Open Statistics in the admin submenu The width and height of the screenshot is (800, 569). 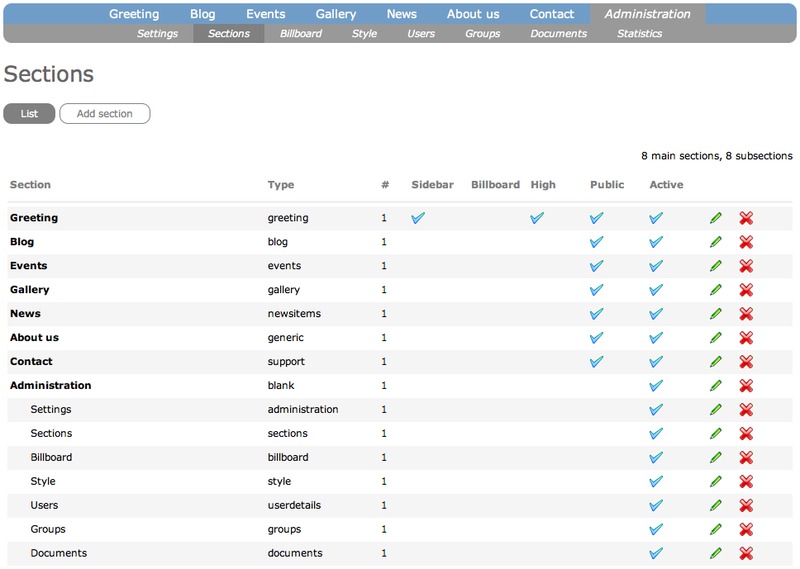pyautogui.click(x=639, y=34)
